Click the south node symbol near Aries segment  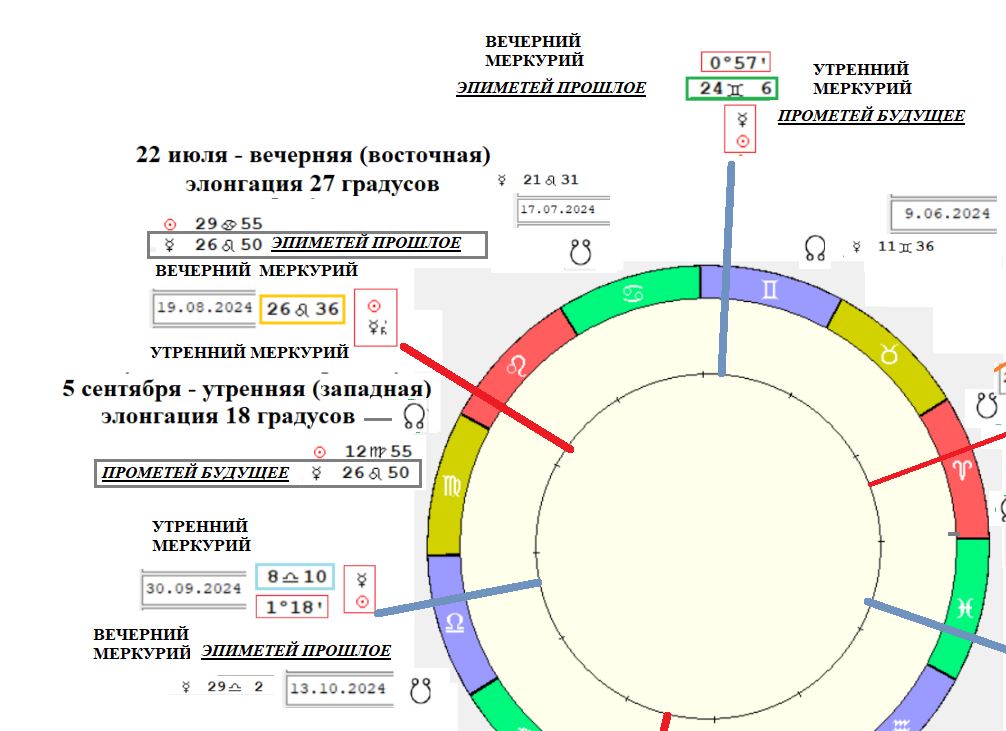(986, 406)
